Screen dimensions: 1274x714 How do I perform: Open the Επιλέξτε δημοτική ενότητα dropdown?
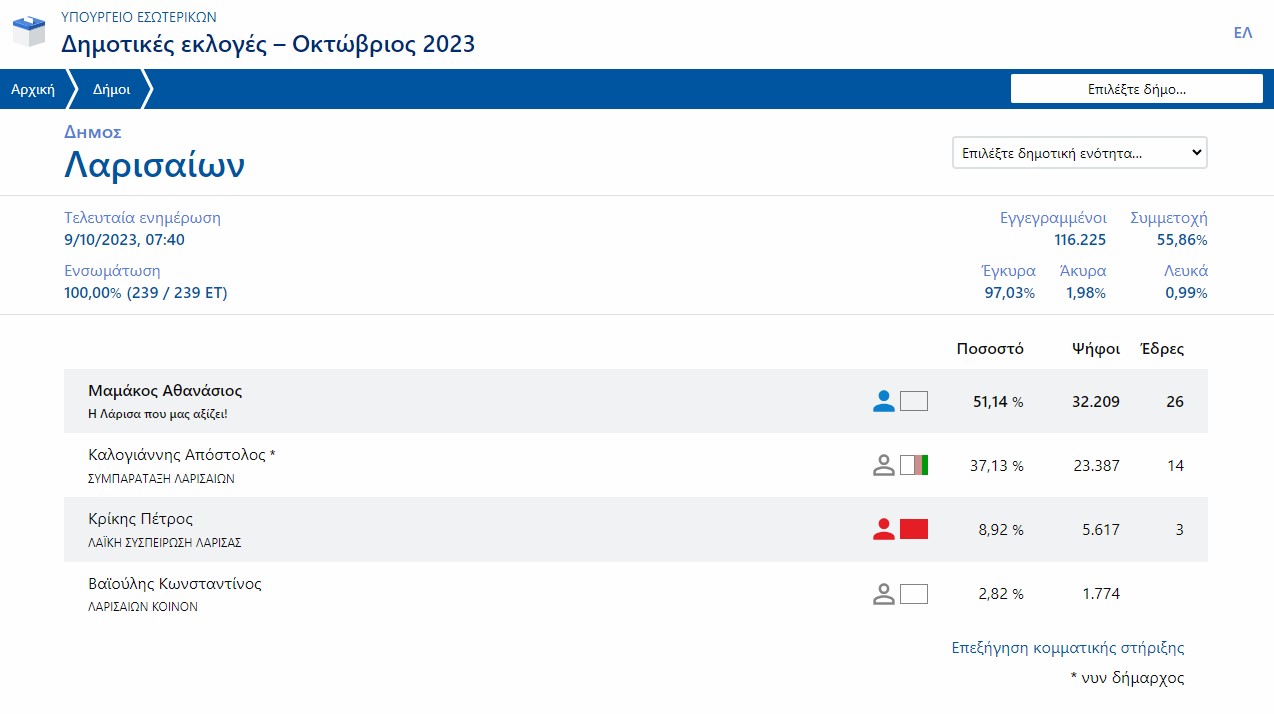point(1079,153)
